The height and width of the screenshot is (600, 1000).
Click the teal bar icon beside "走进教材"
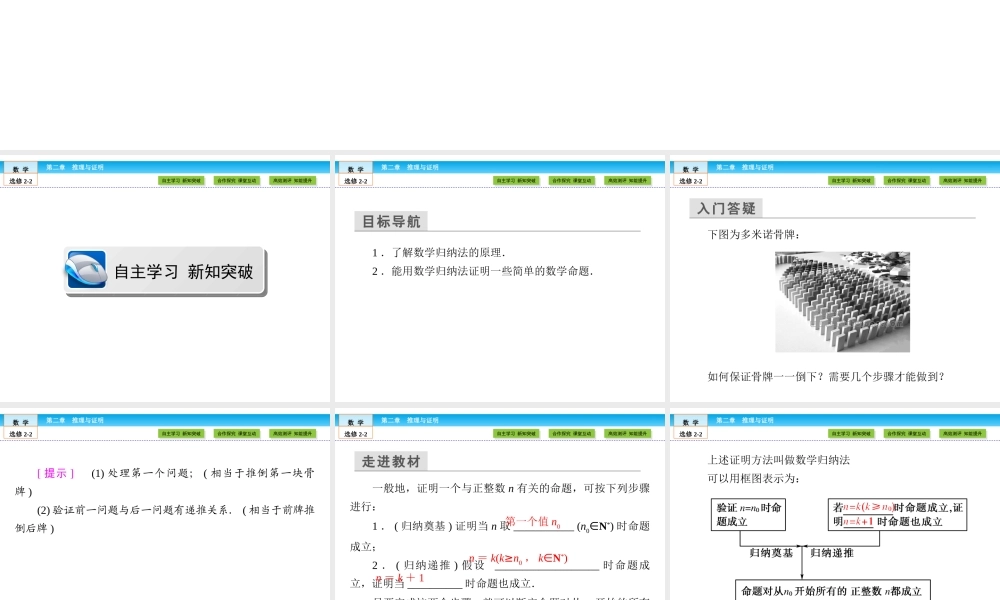358,463
